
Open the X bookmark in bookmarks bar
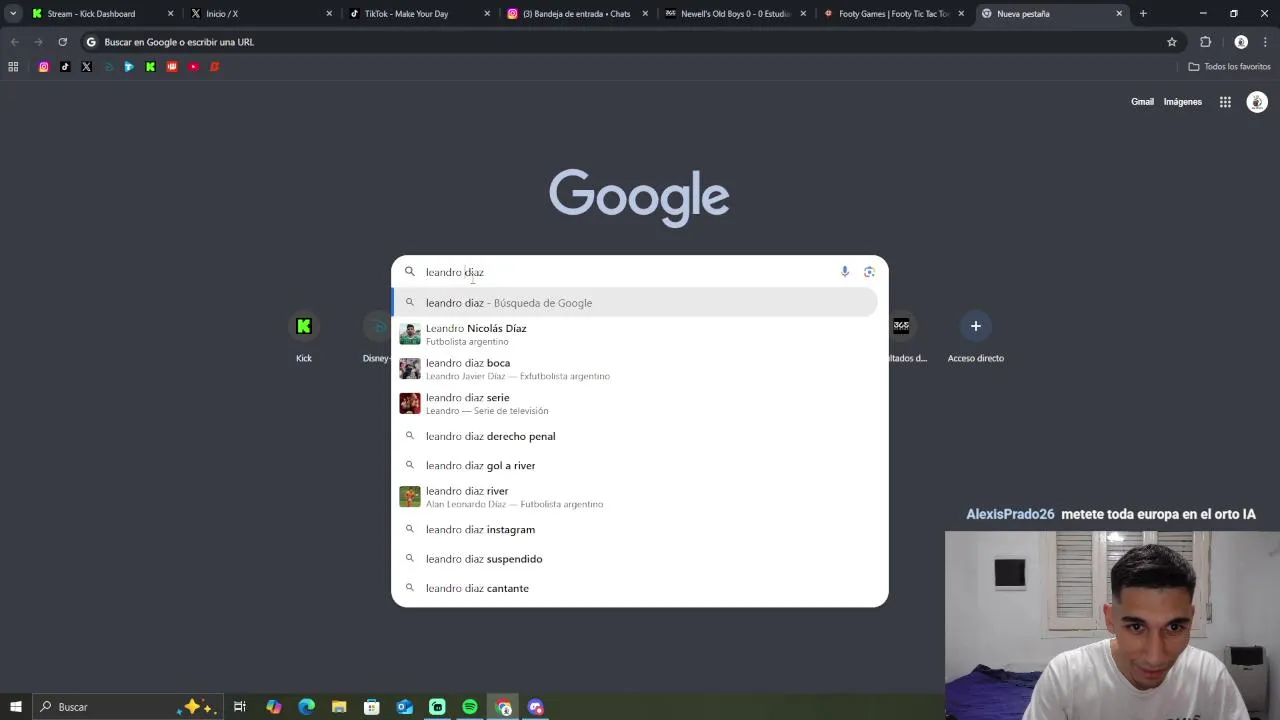click(86, 67)
